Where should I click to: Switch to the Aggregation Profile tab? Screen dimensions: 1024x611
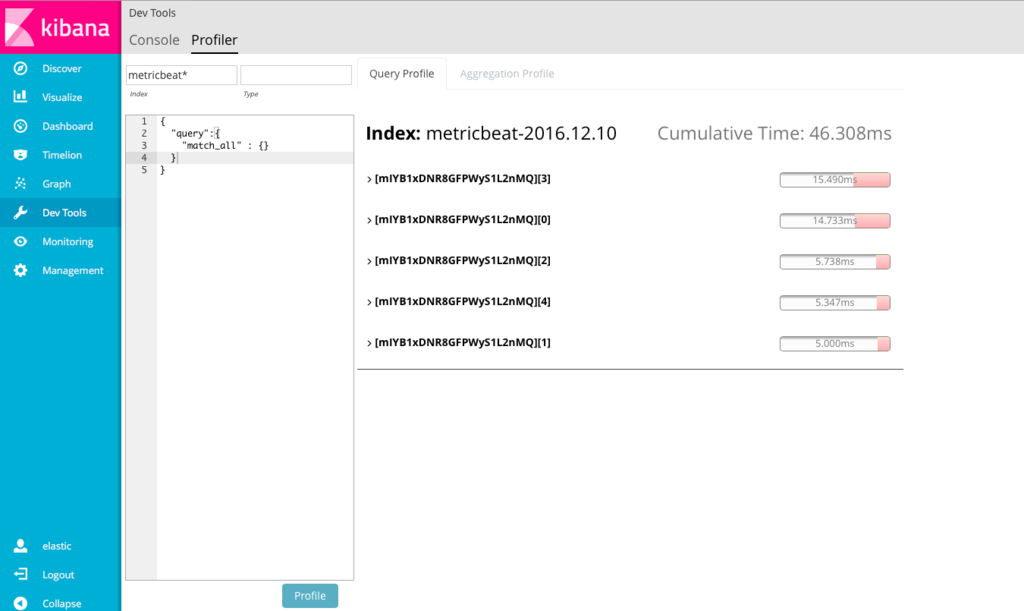[507, 74]
